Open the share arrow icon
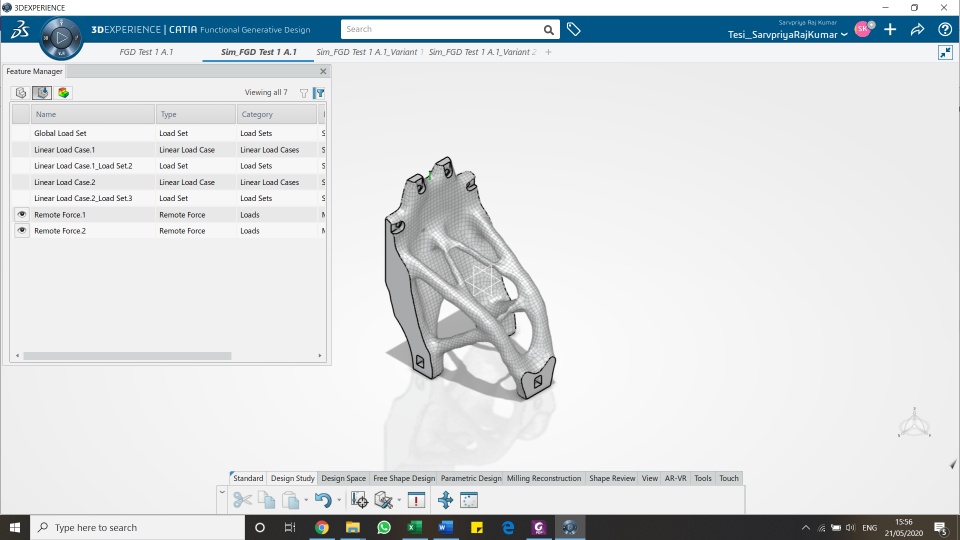The height and width of the screenshot is (540, 960). pyautogui.click(x=917, y=29)
